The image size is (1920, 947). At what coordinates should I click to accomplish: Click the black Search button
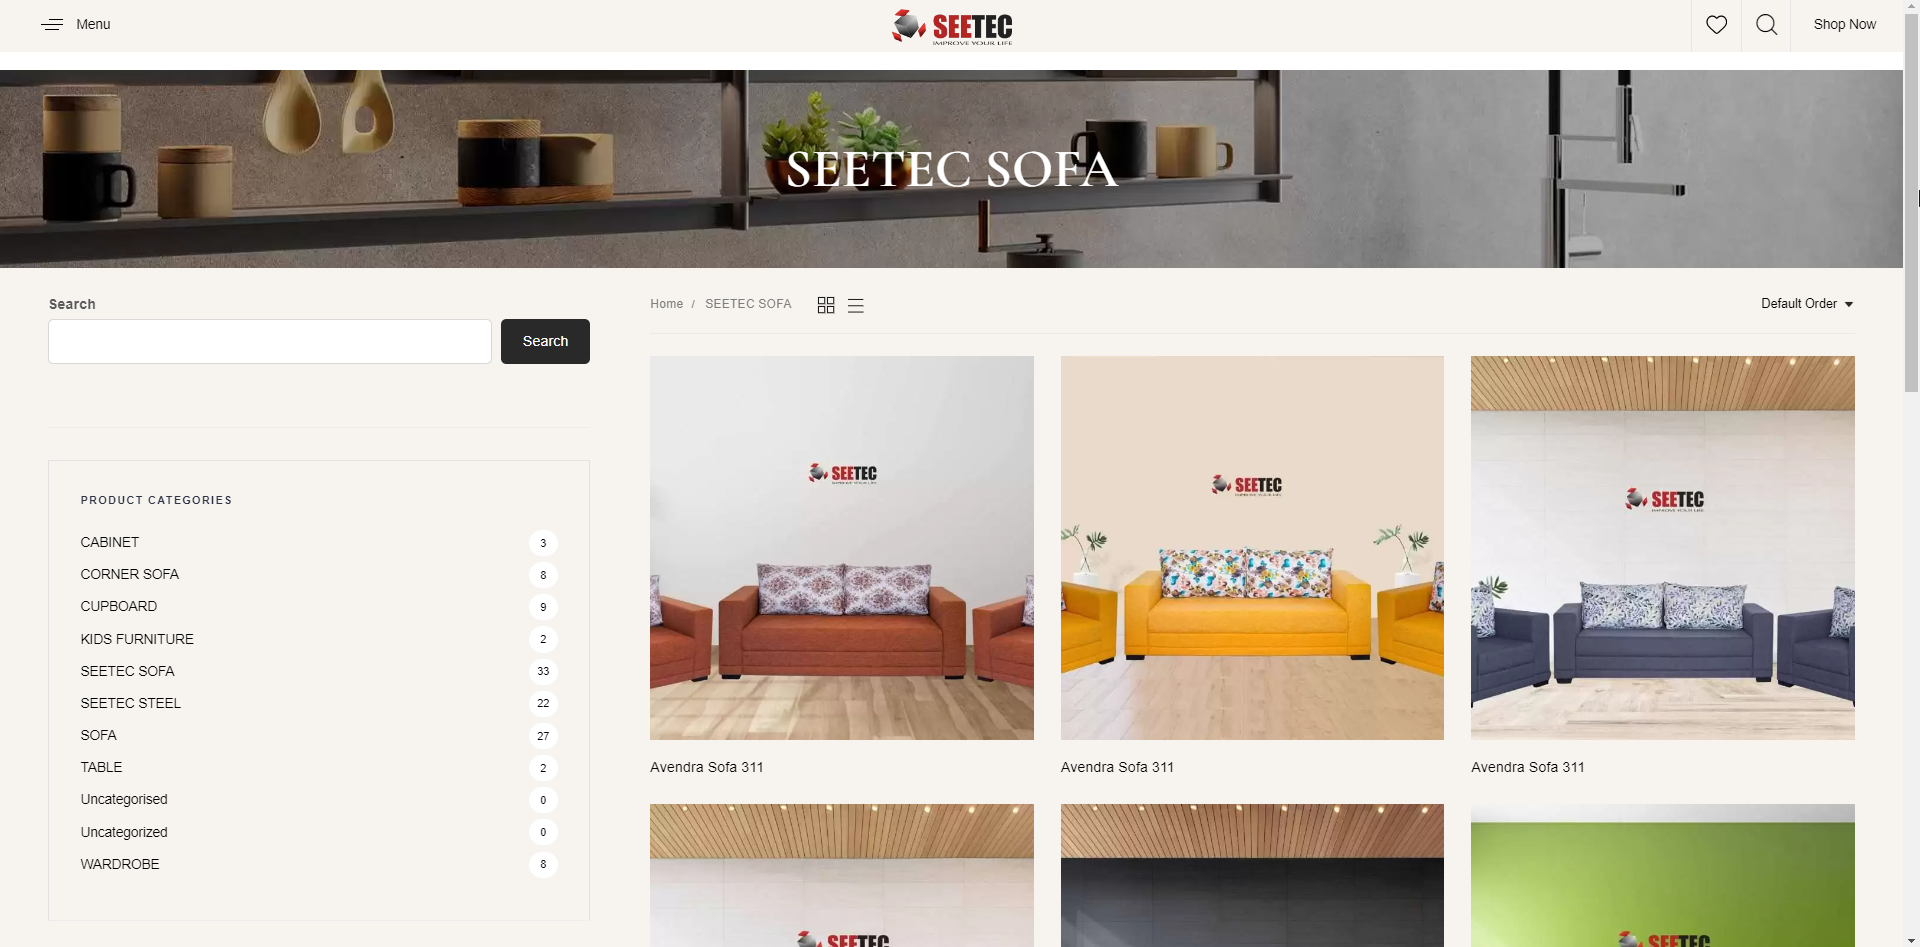click(545, 341)
